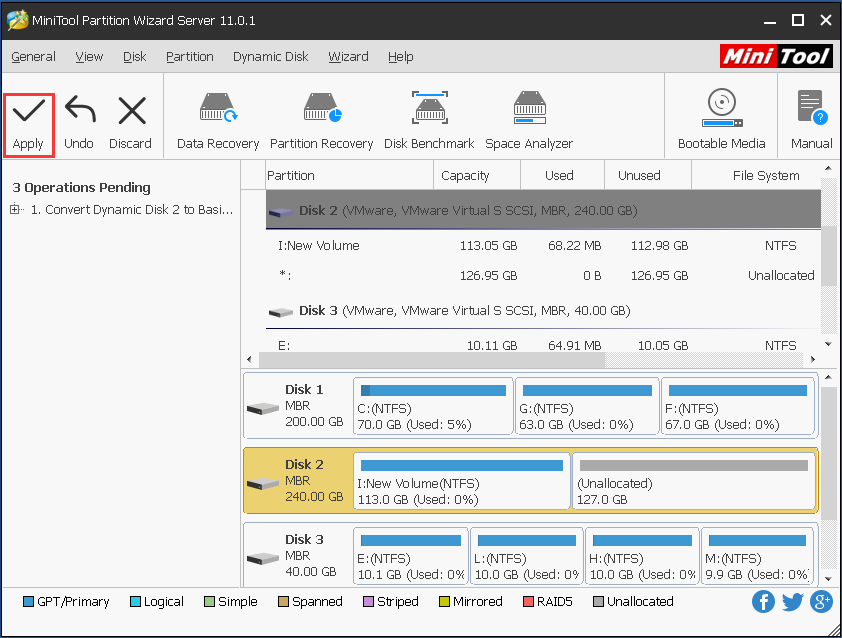
Task: Expand the Convert Dynamic Disk 2 operation
Action: point(15,209)
